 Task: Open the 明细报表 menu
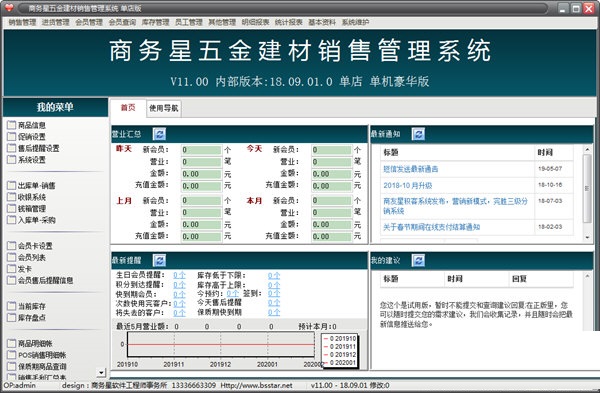click(255, 22)
